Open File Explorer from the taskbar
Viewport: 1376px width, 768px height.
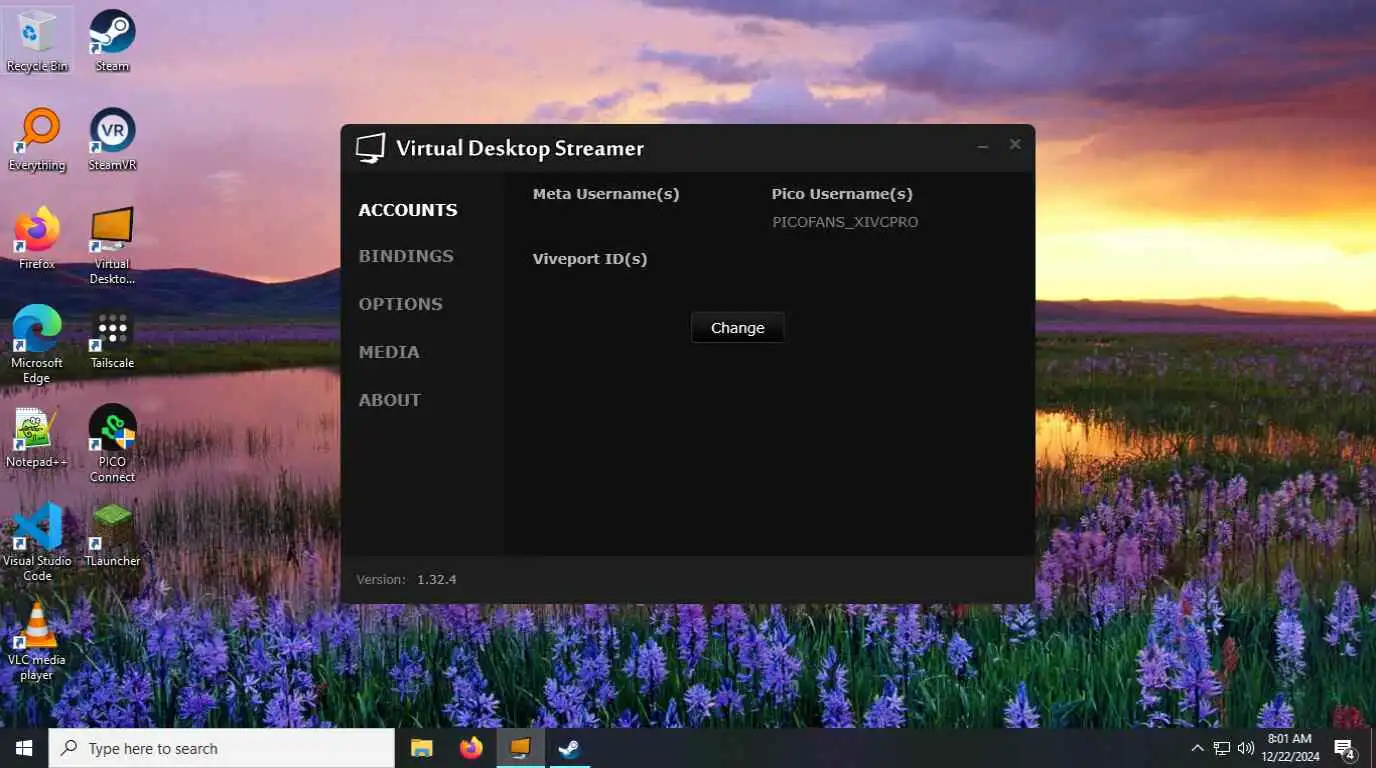tap(422, 748)
